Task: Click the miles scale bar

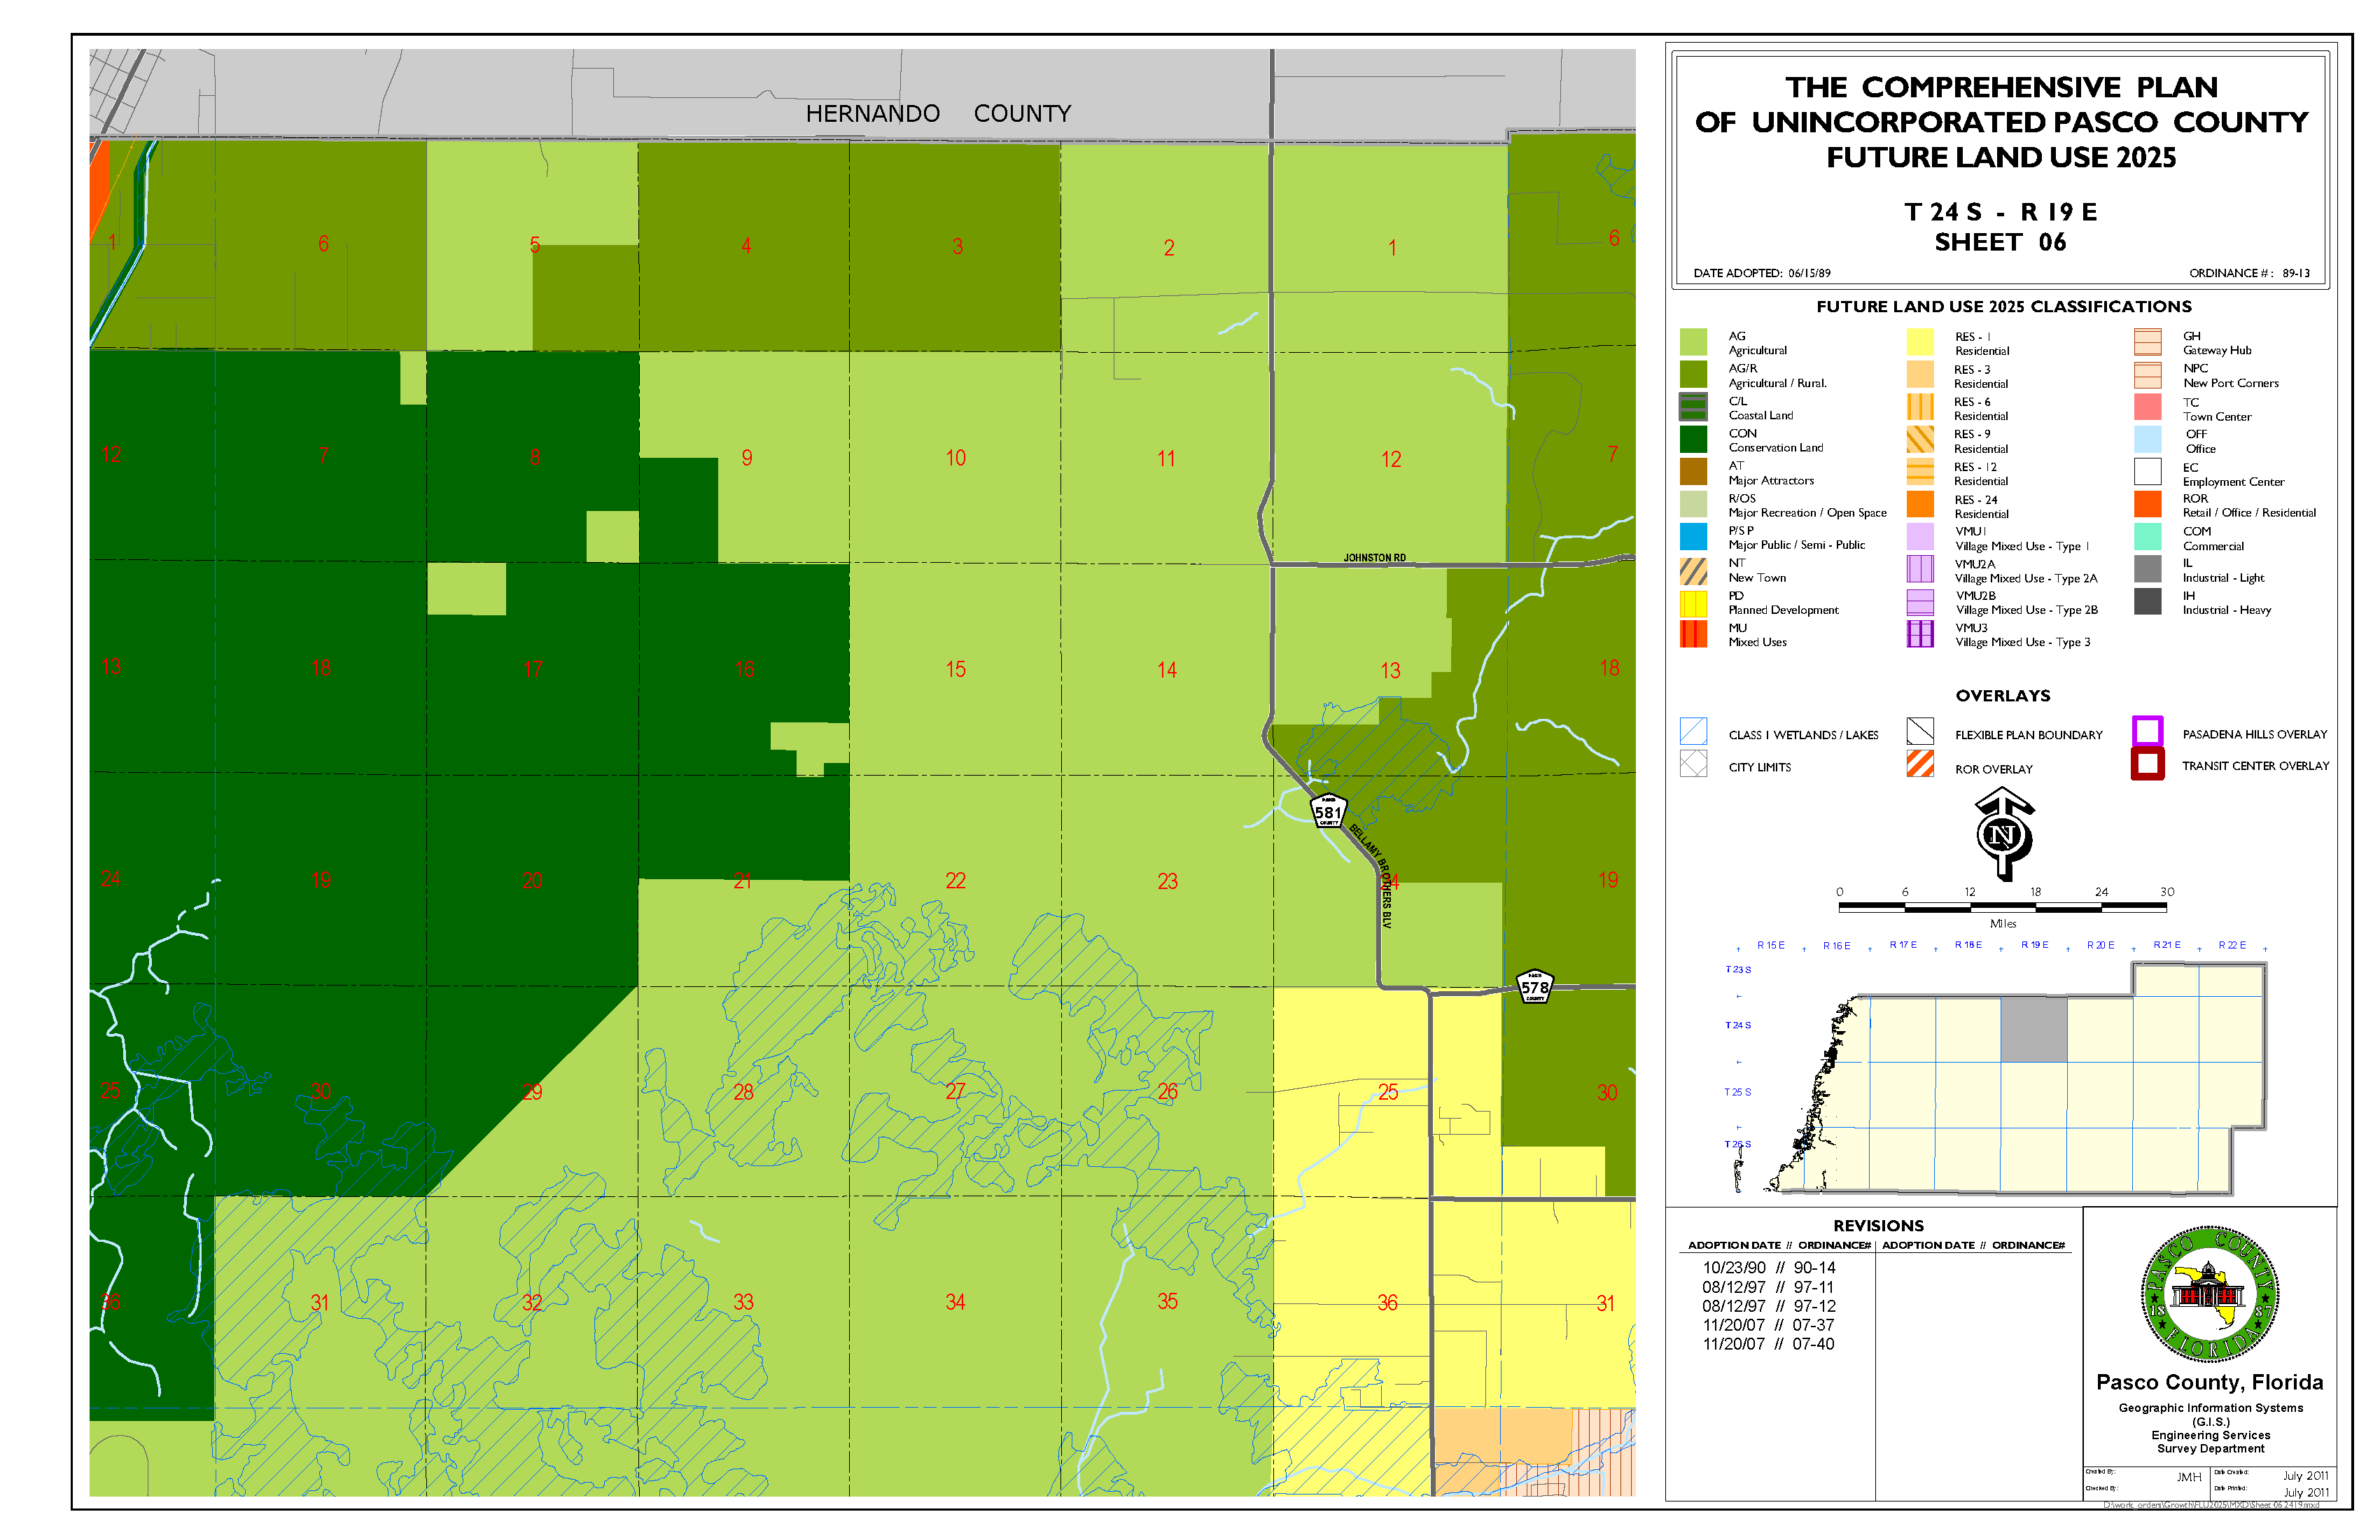Action: [x=2002, y=907]
